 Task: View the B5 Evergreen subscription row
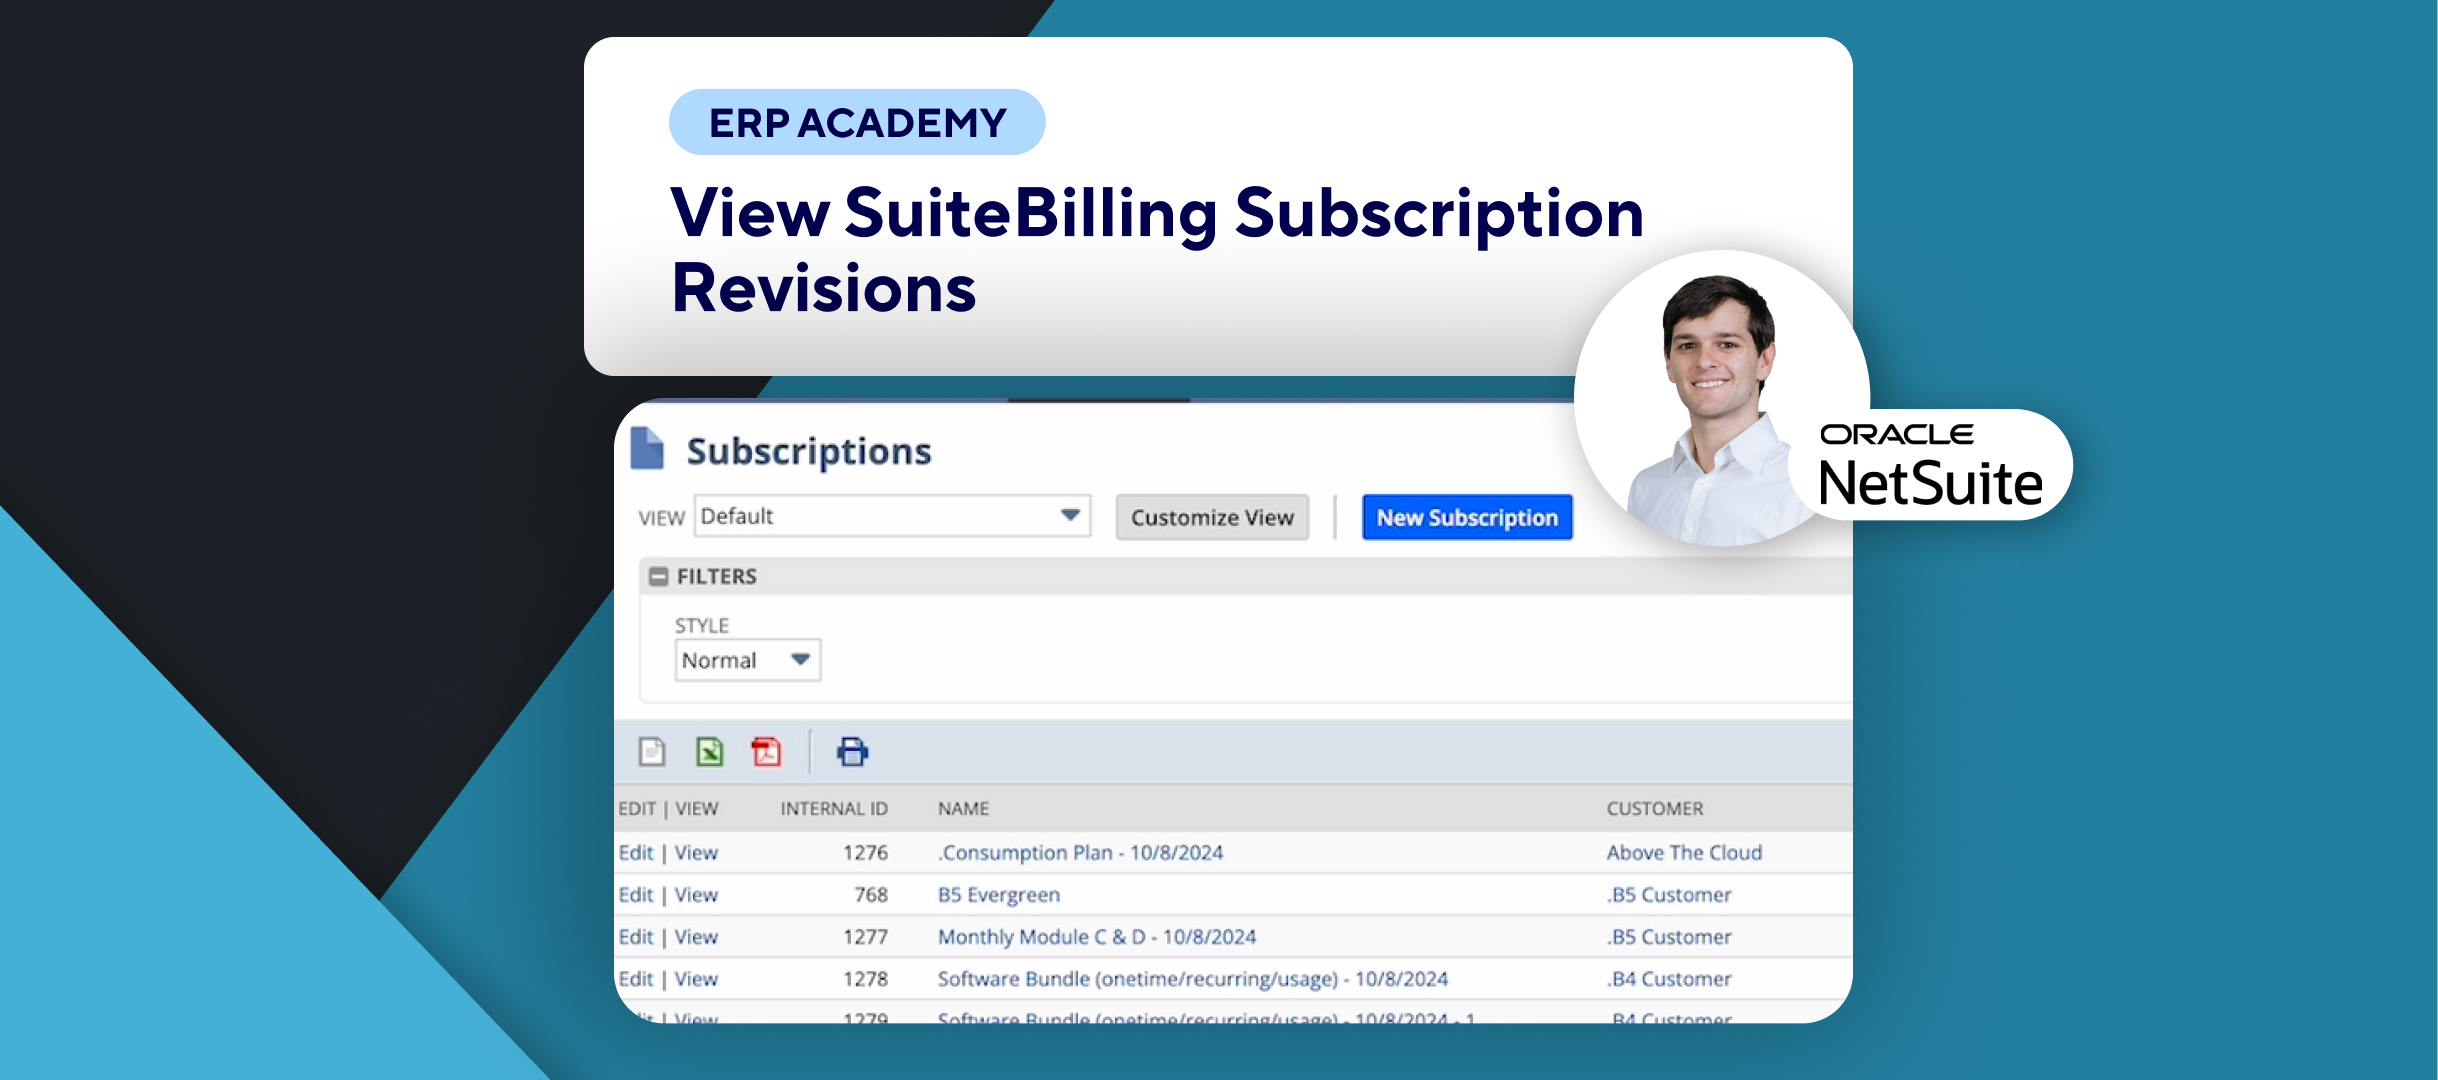696,895
